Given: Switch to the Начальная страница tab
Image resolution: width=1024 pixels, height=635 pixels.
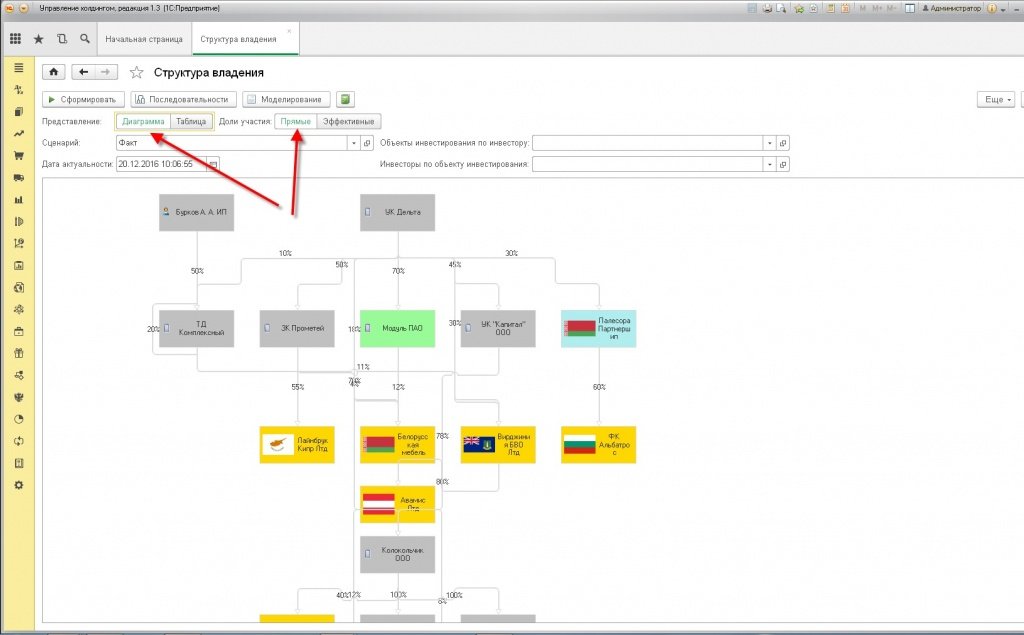Looking at the screenshot, I should coord(144,39).
